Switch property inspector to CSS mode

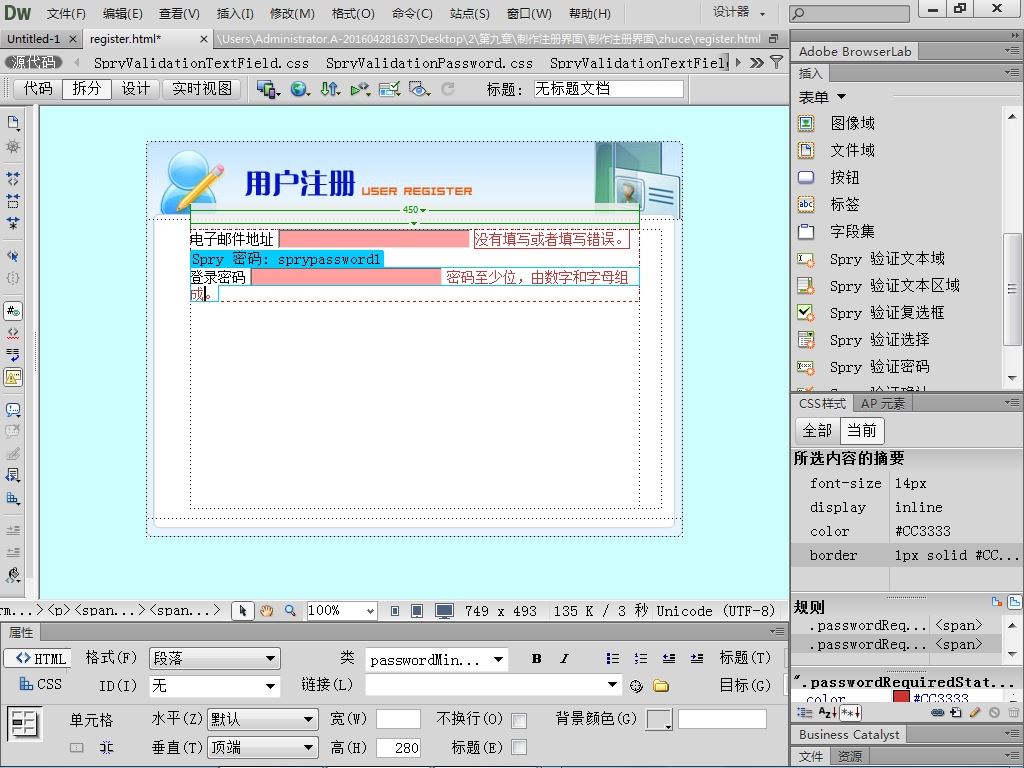[40, 684]
